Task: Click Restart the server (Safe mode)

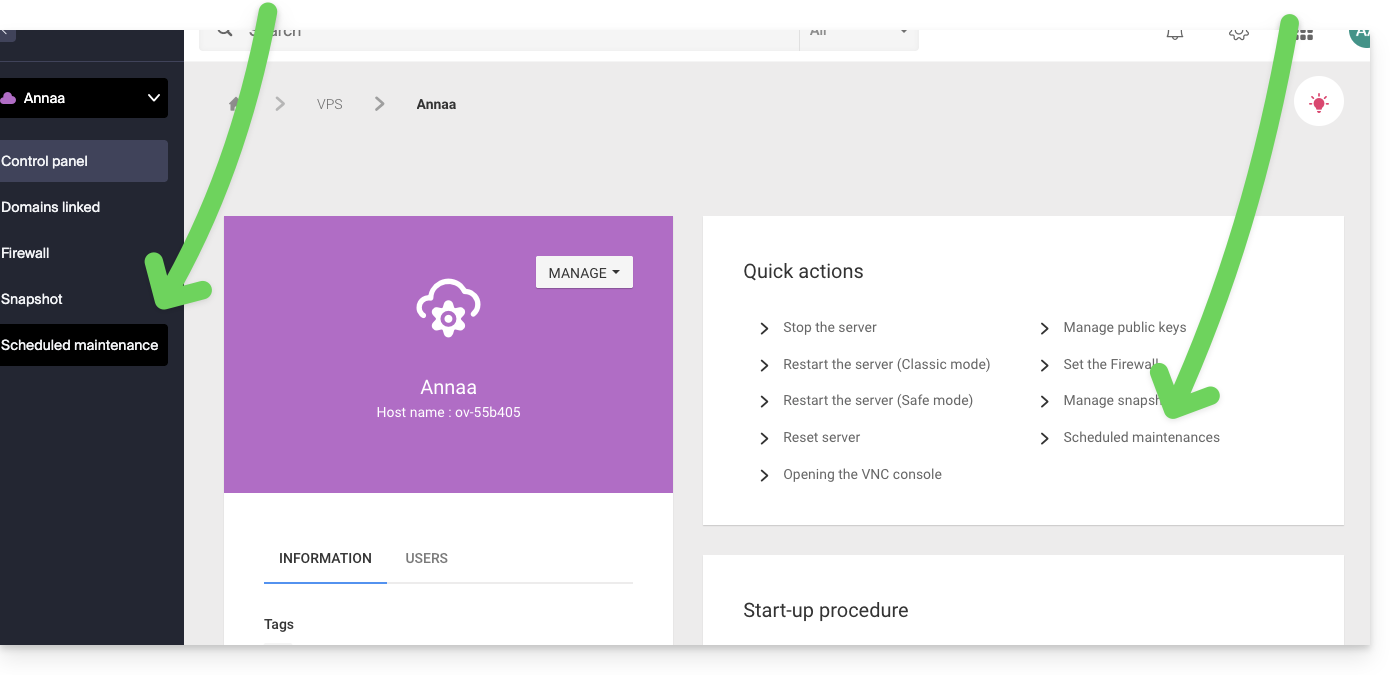Action: click(x=877, y=400)
